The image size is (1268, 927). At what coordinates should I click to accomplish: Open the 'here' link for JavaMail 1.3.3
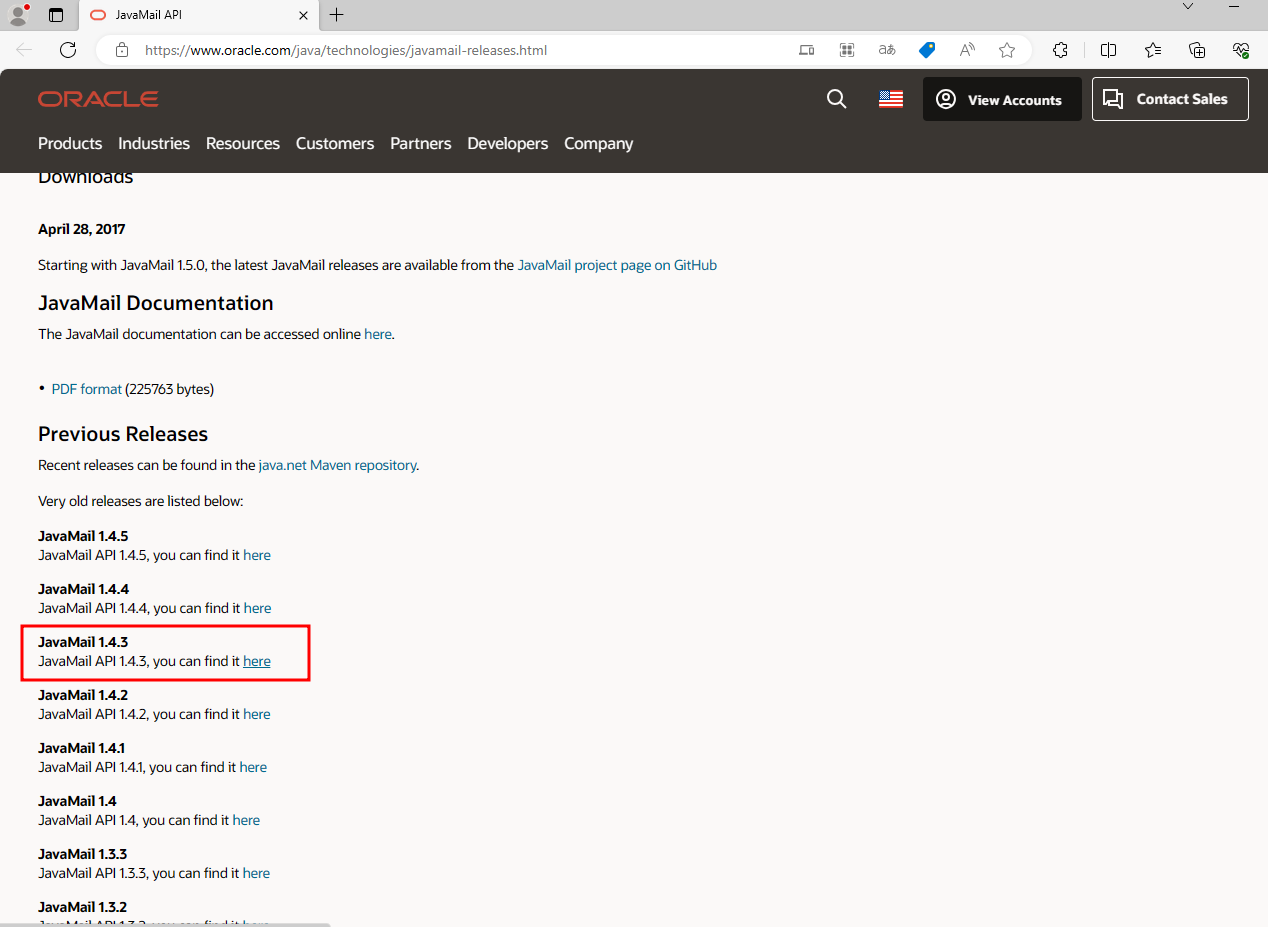click(256, 873)
